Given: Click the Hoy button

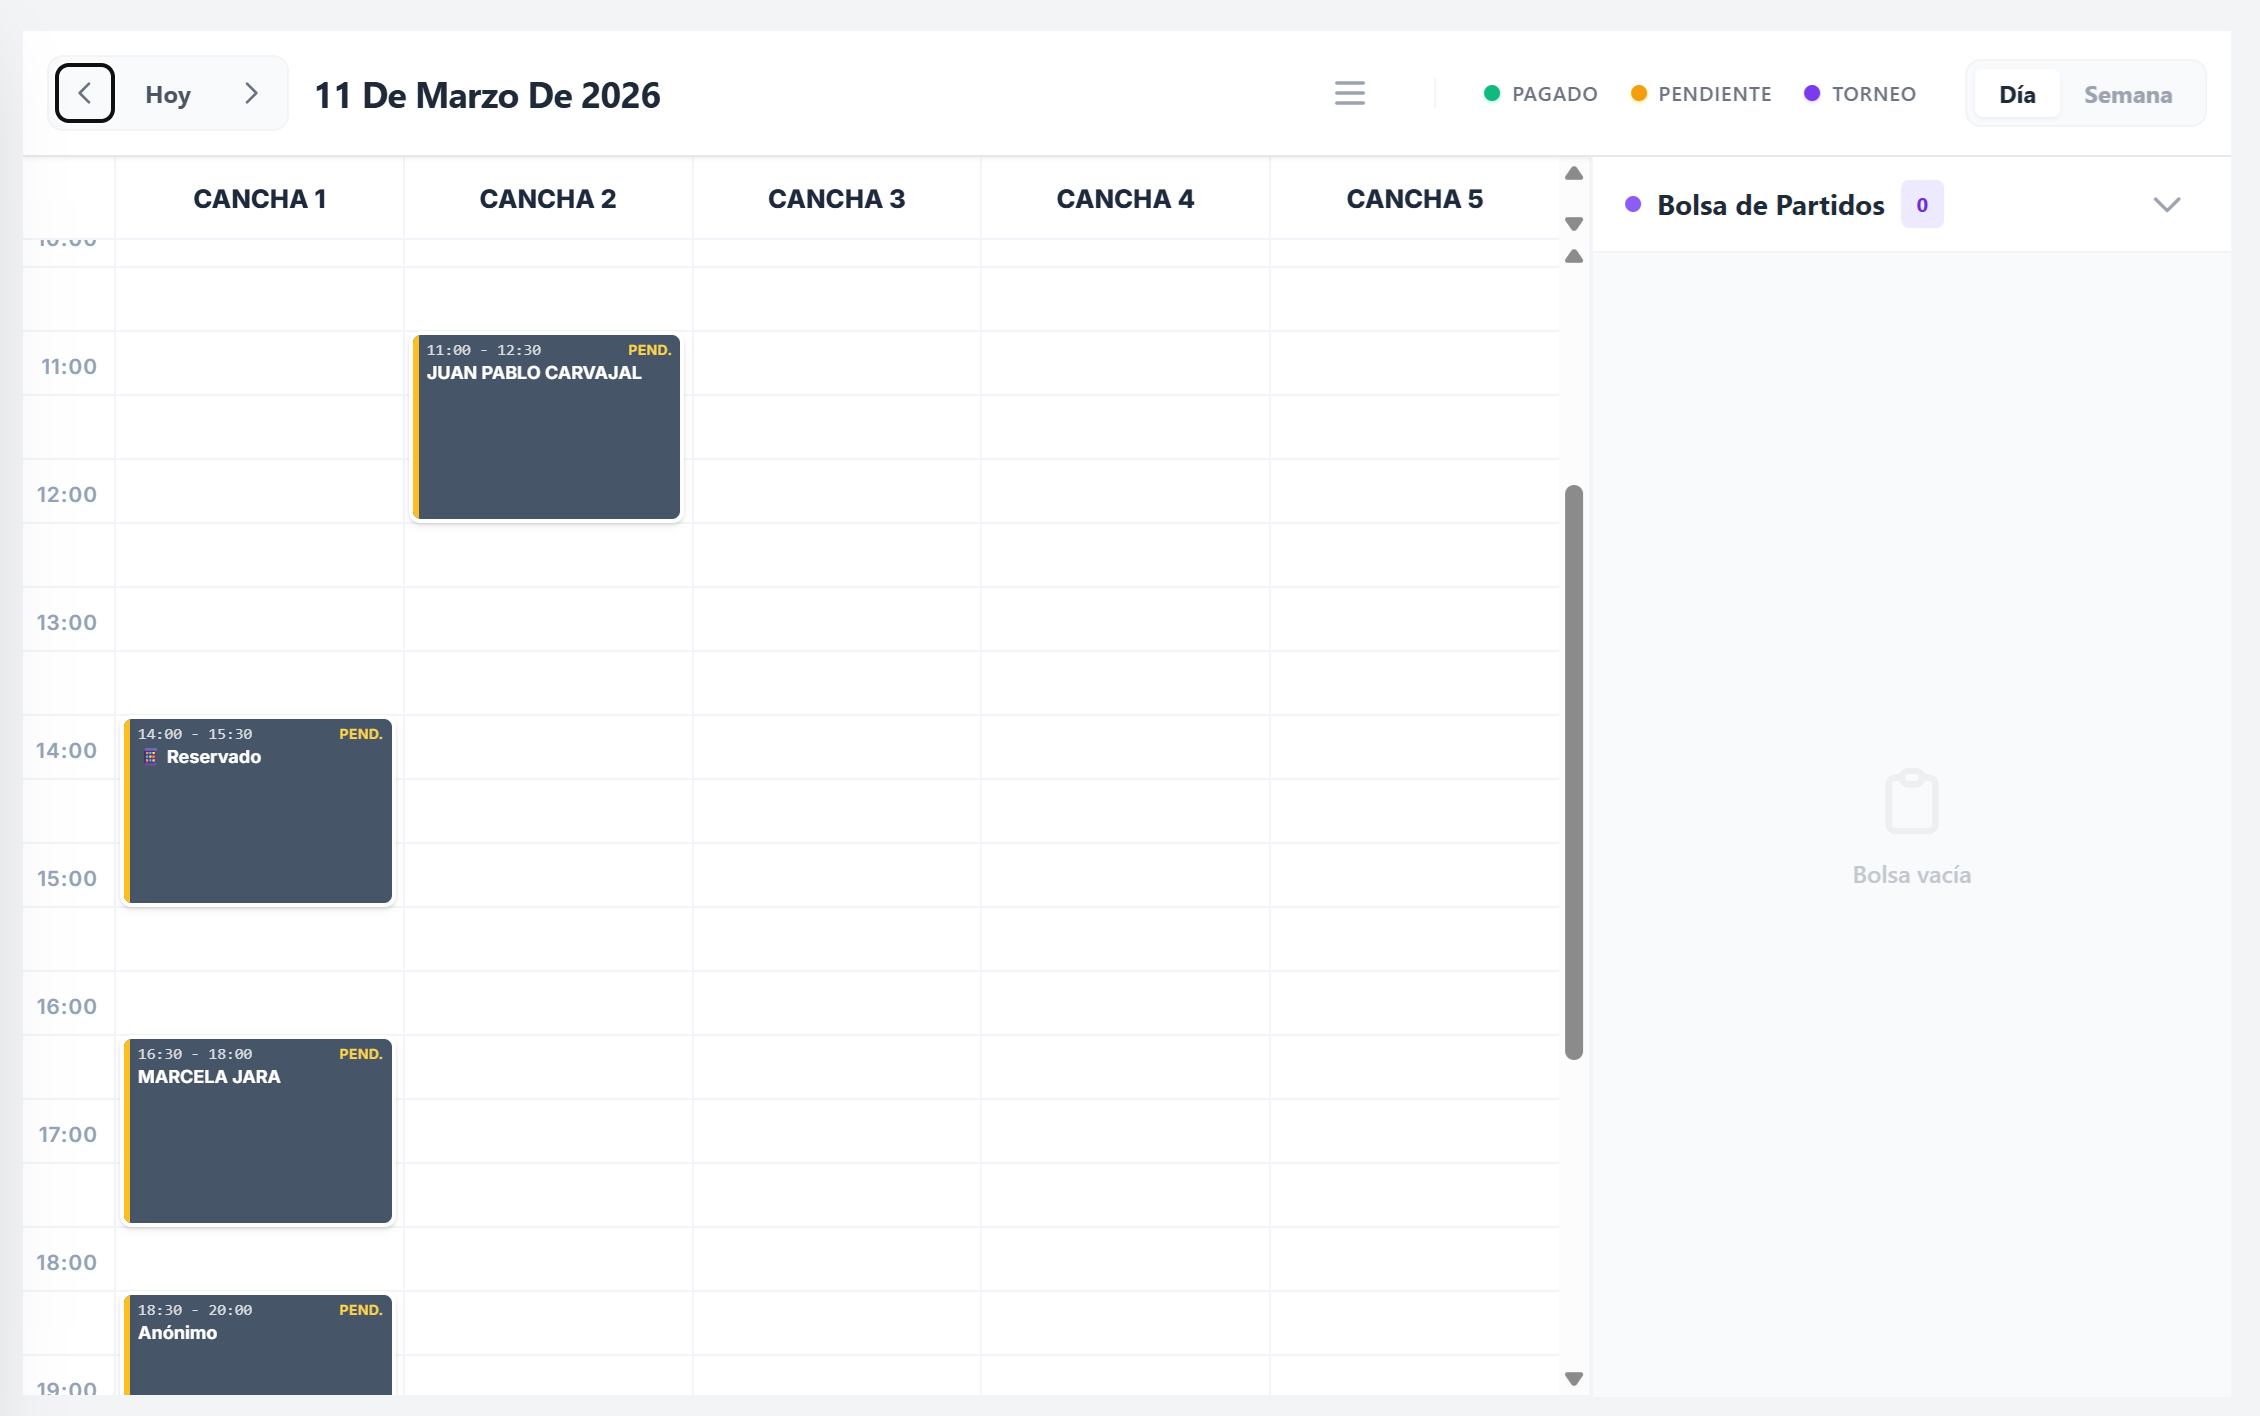Looking at the screenshot, I should point(168,93).
